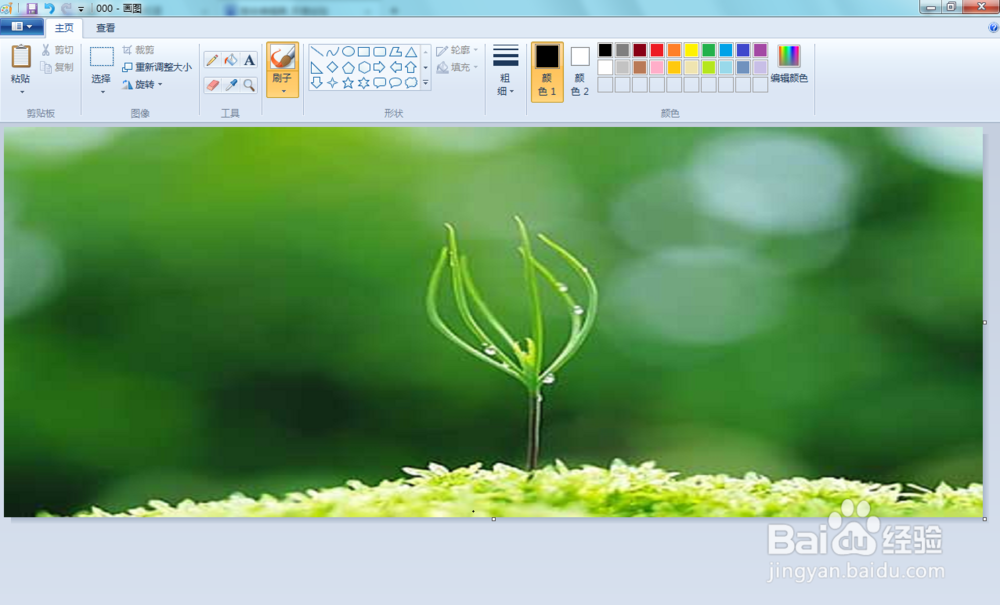Click the canvas right-edge resize handle
The height and width of the screenshot is (605, 1000).
pos(985,323)
